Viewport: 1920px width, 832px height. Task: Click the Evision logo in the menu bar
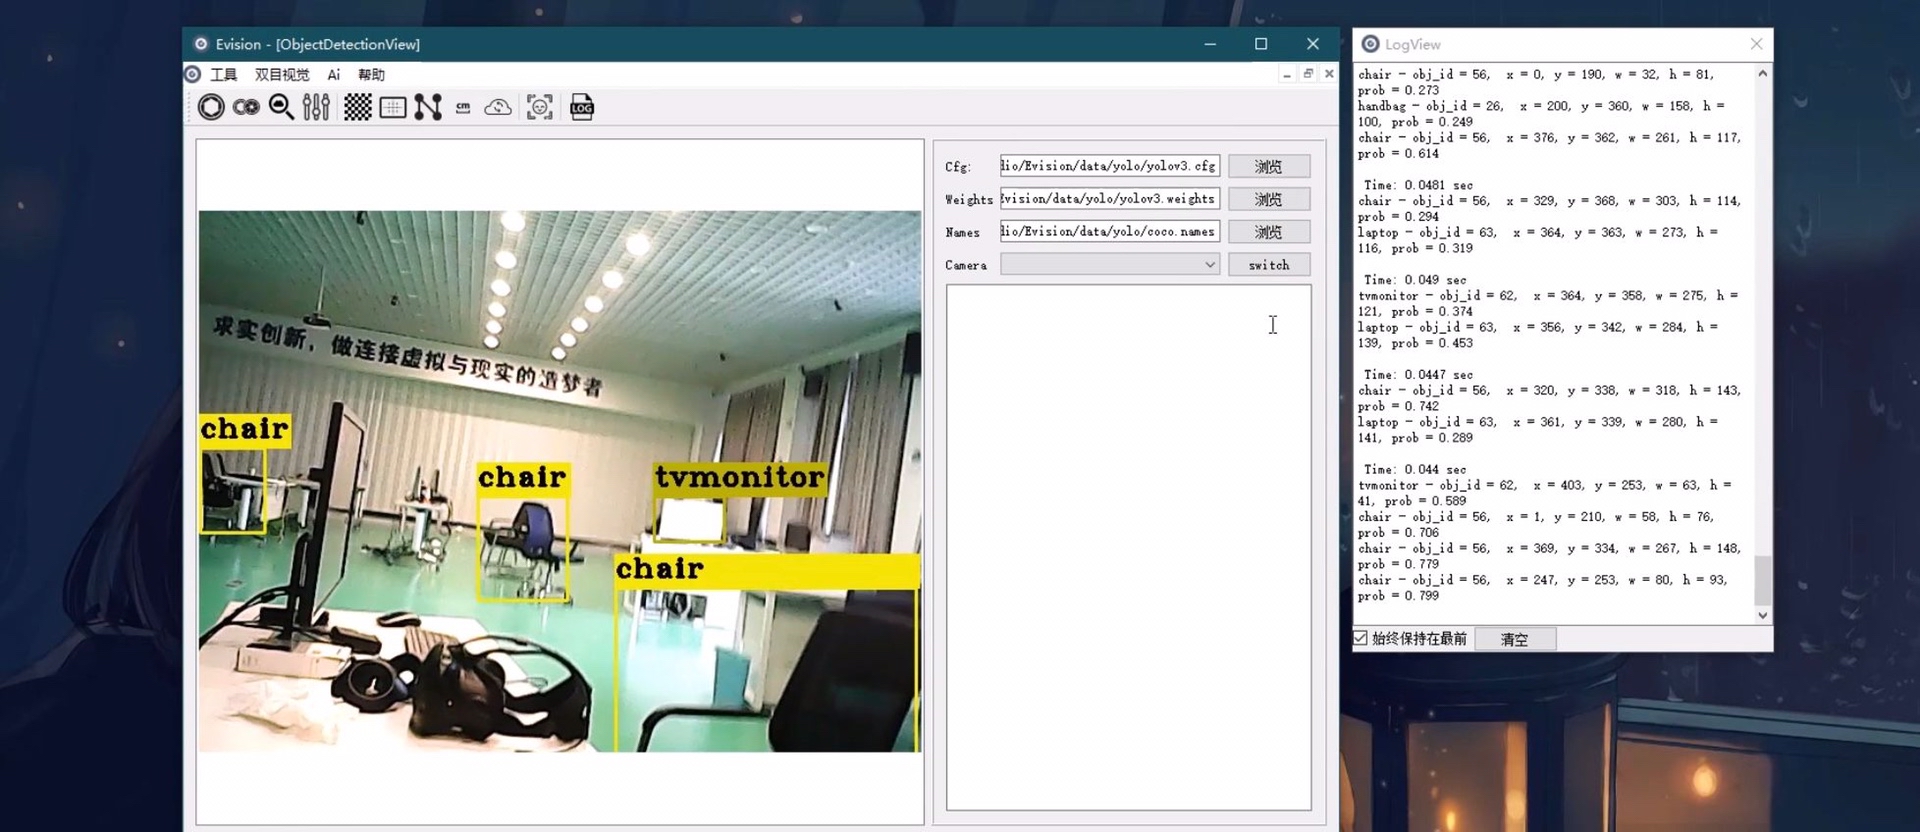click(193, 74)
